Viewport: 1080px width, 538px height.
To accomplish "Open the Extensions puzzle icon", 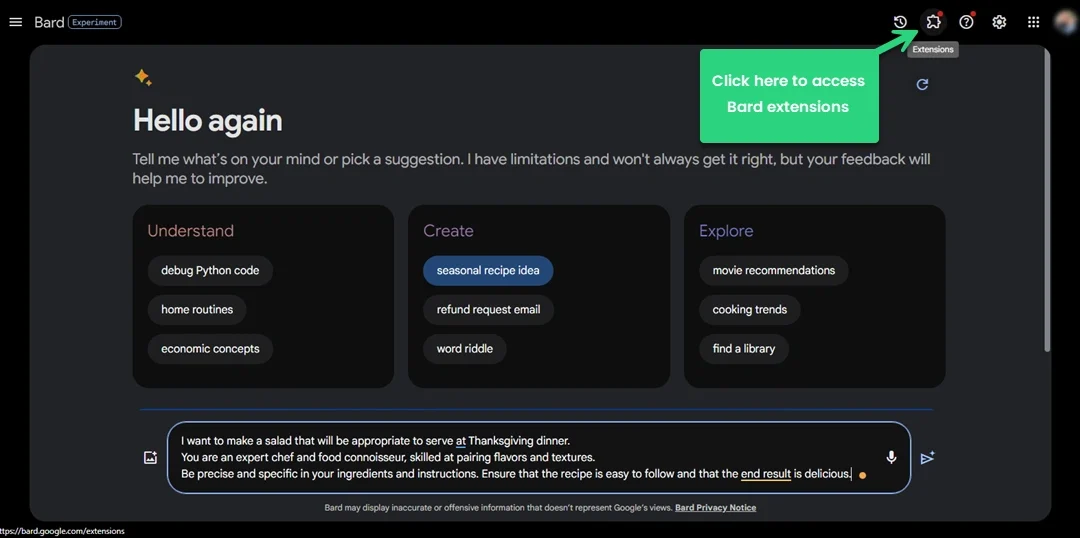I will click(933, 22).
